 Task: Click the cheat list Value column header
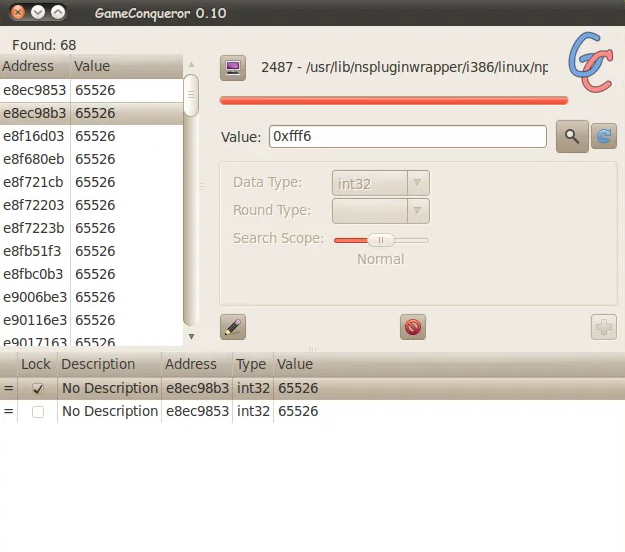(x=449, y=364)
